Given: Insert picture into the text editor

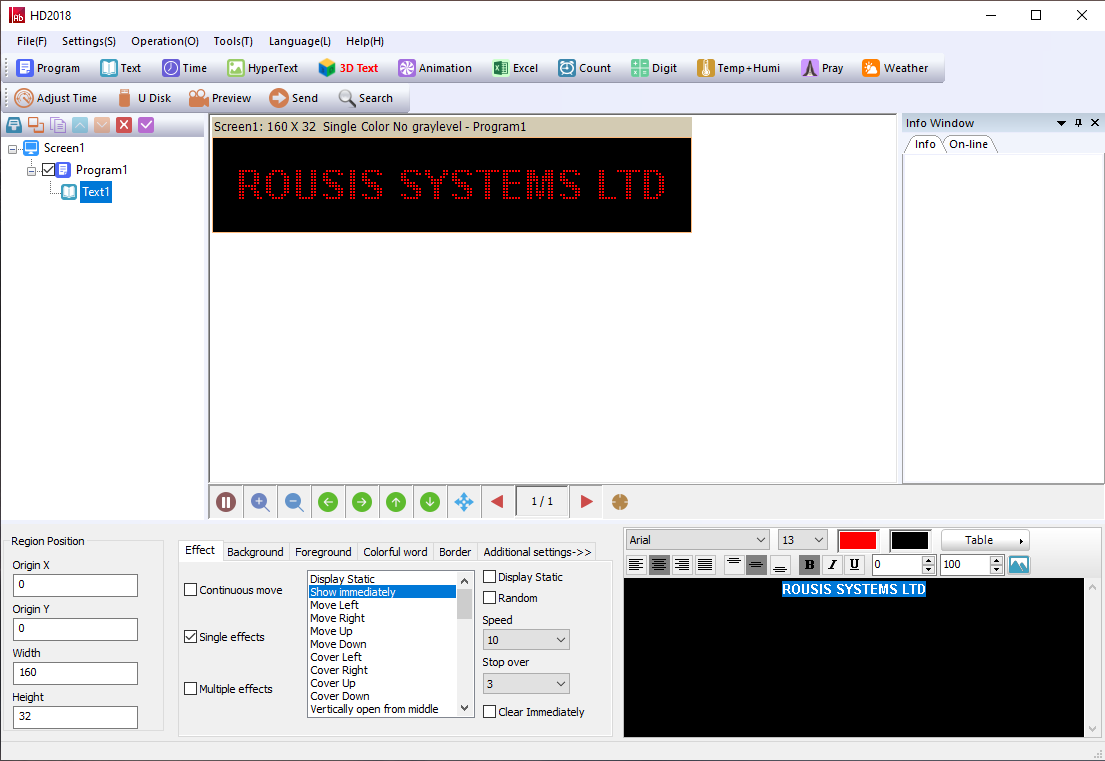Looking at the screenshot, I should pos(1019,564).
